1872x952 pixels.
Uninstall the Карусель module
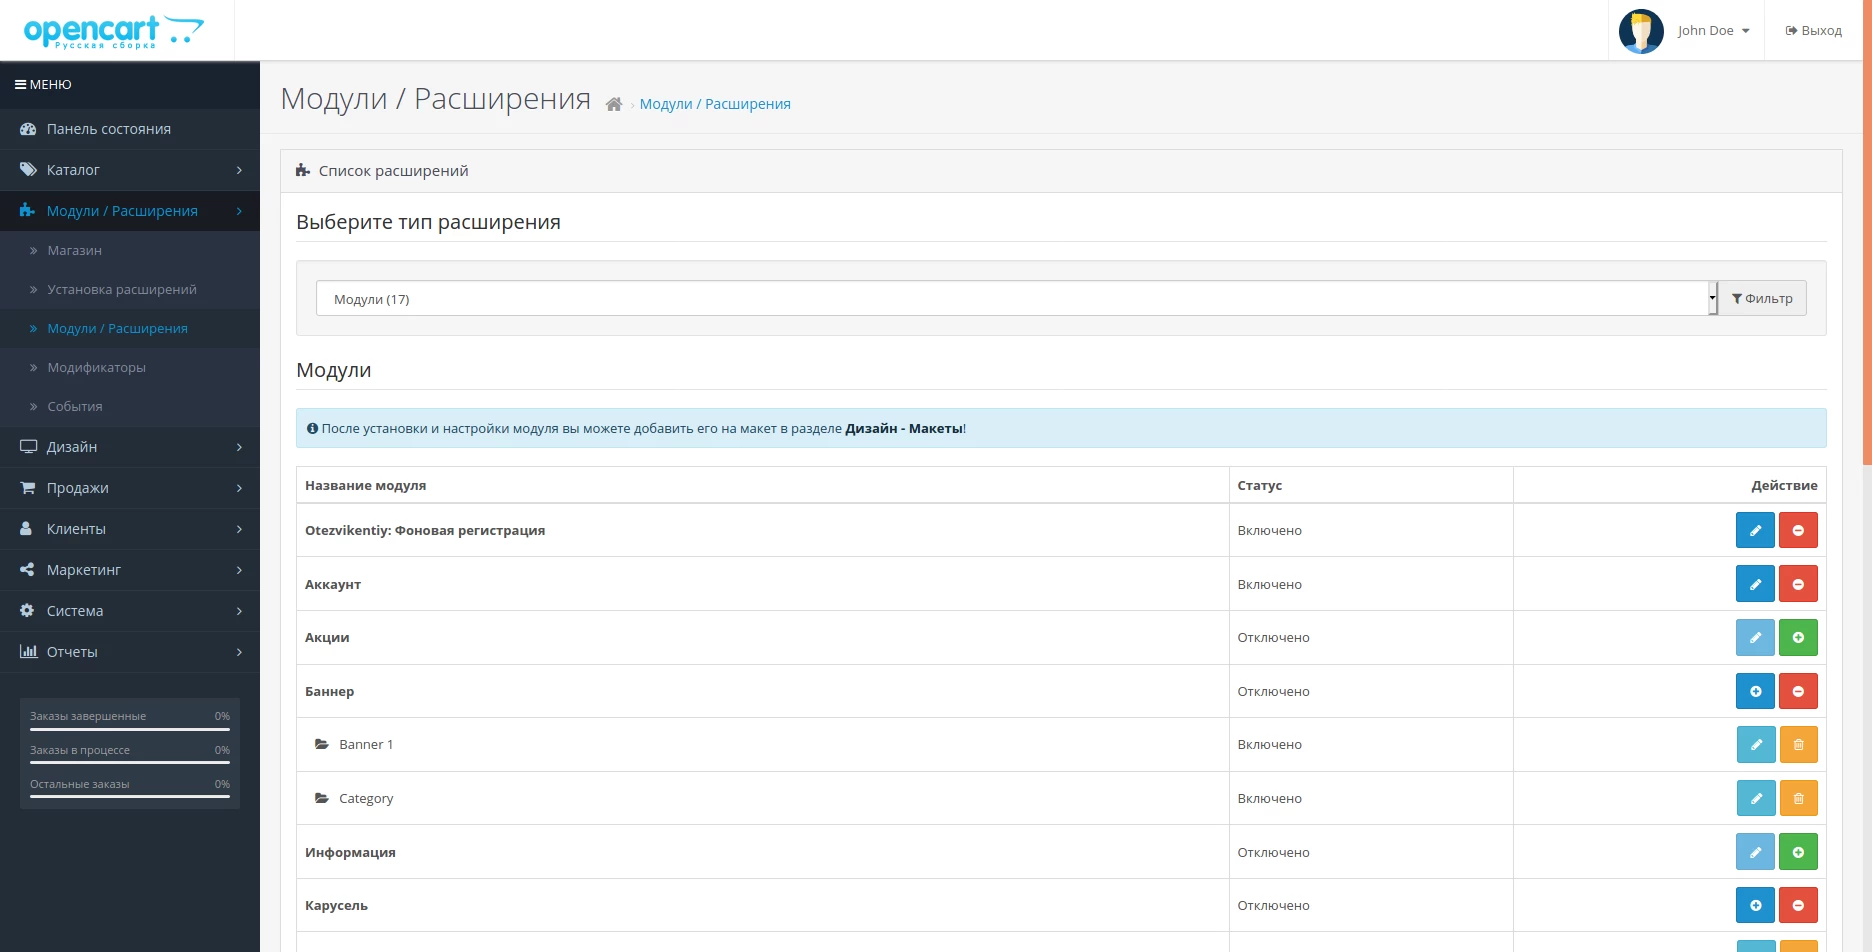click(x=1798, y=905)
